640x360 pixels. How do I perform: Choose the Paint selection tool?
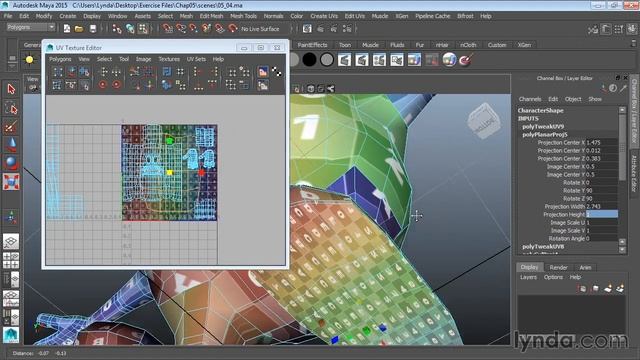pos(11,127)
